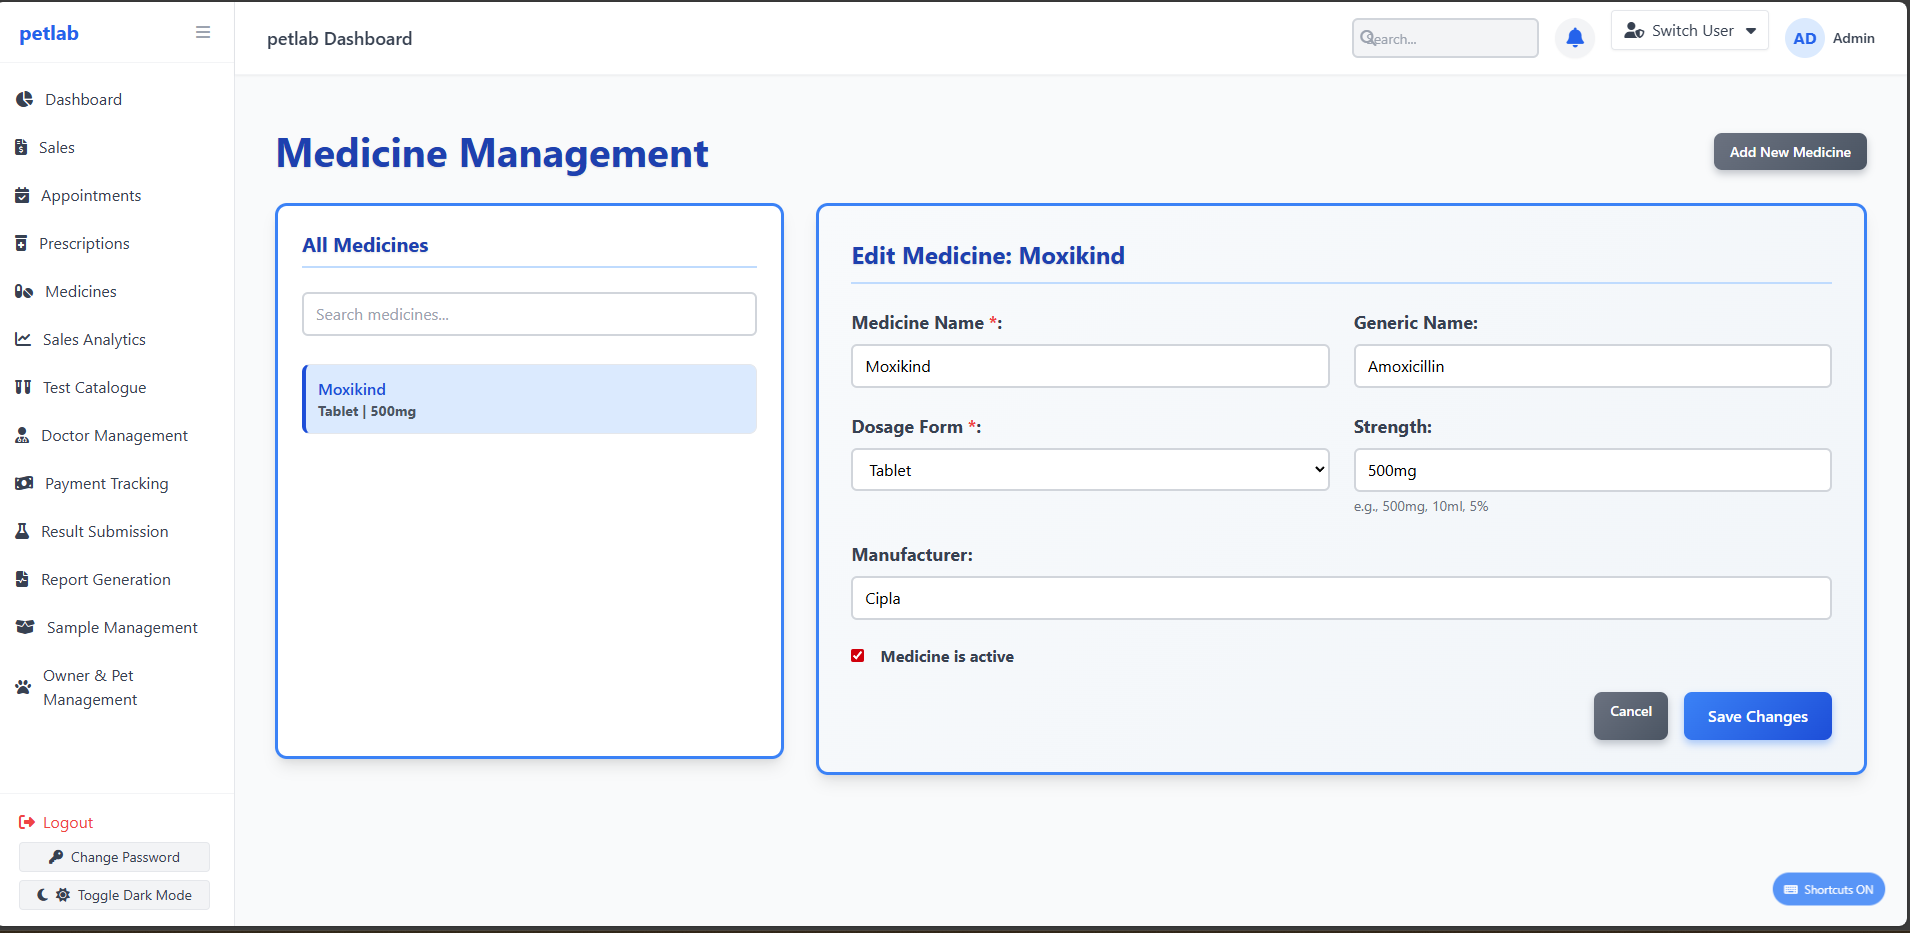
Task: Open the Prescriptions section
Action: point(85,243)
